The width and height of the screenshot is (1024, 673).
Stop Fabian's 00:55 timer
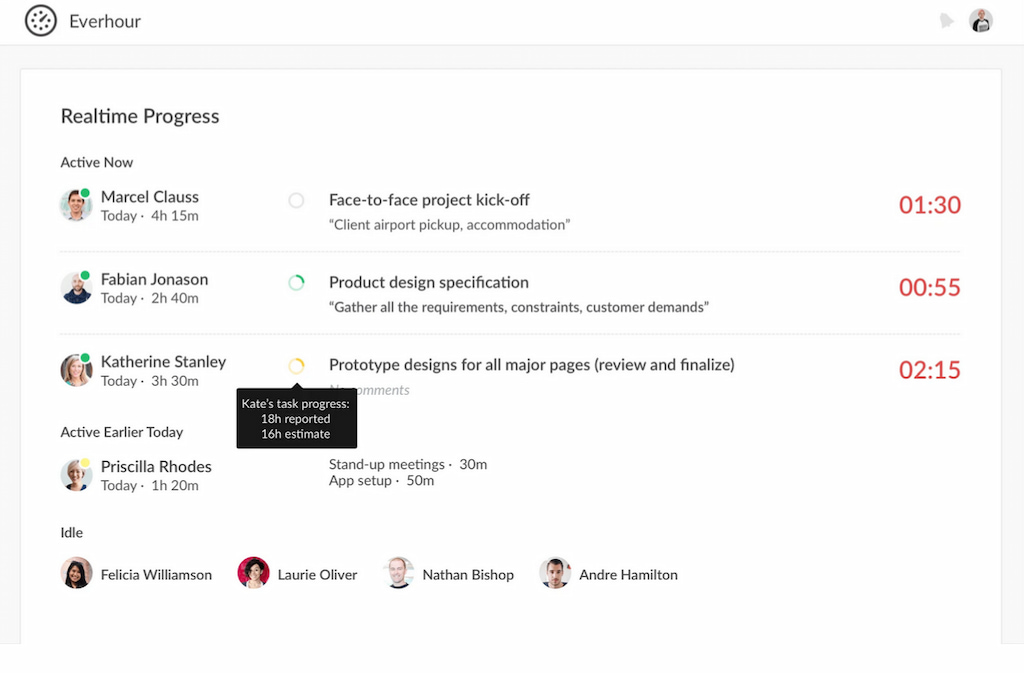tap(929, 287)
